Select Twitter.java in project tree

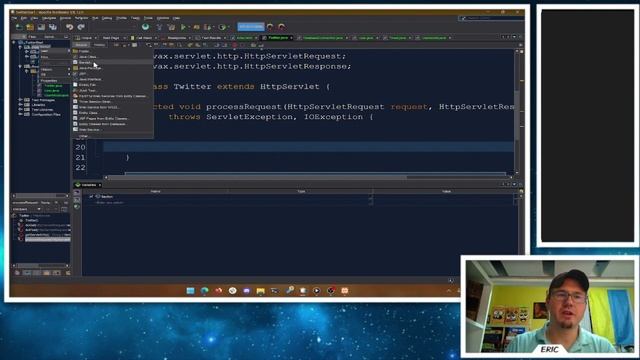pyautogui.click(x=53, y=86)
